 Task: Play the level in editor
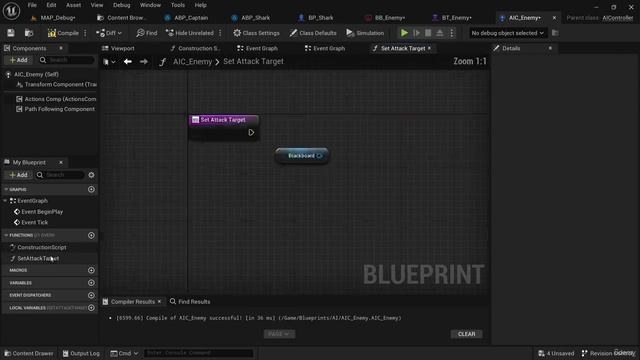tap(404, 33)
